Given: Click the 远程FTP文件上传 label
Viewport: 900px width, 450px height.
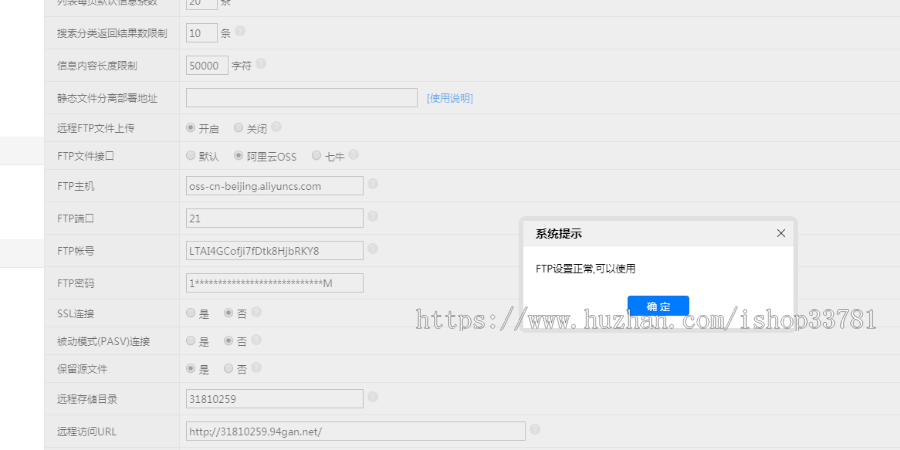Looking at the screenshot, I should (x=96, y=128).
